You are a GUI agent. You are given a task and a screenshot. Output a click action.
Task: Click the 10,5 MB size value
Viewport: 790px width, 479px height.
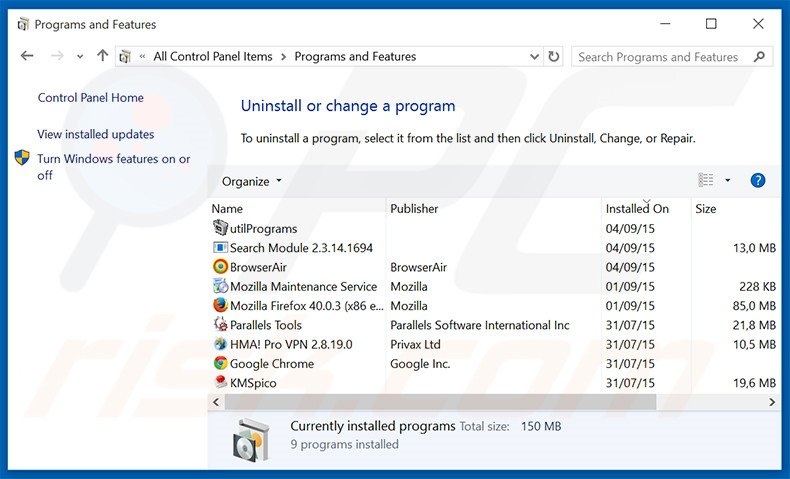click(754, 345)
